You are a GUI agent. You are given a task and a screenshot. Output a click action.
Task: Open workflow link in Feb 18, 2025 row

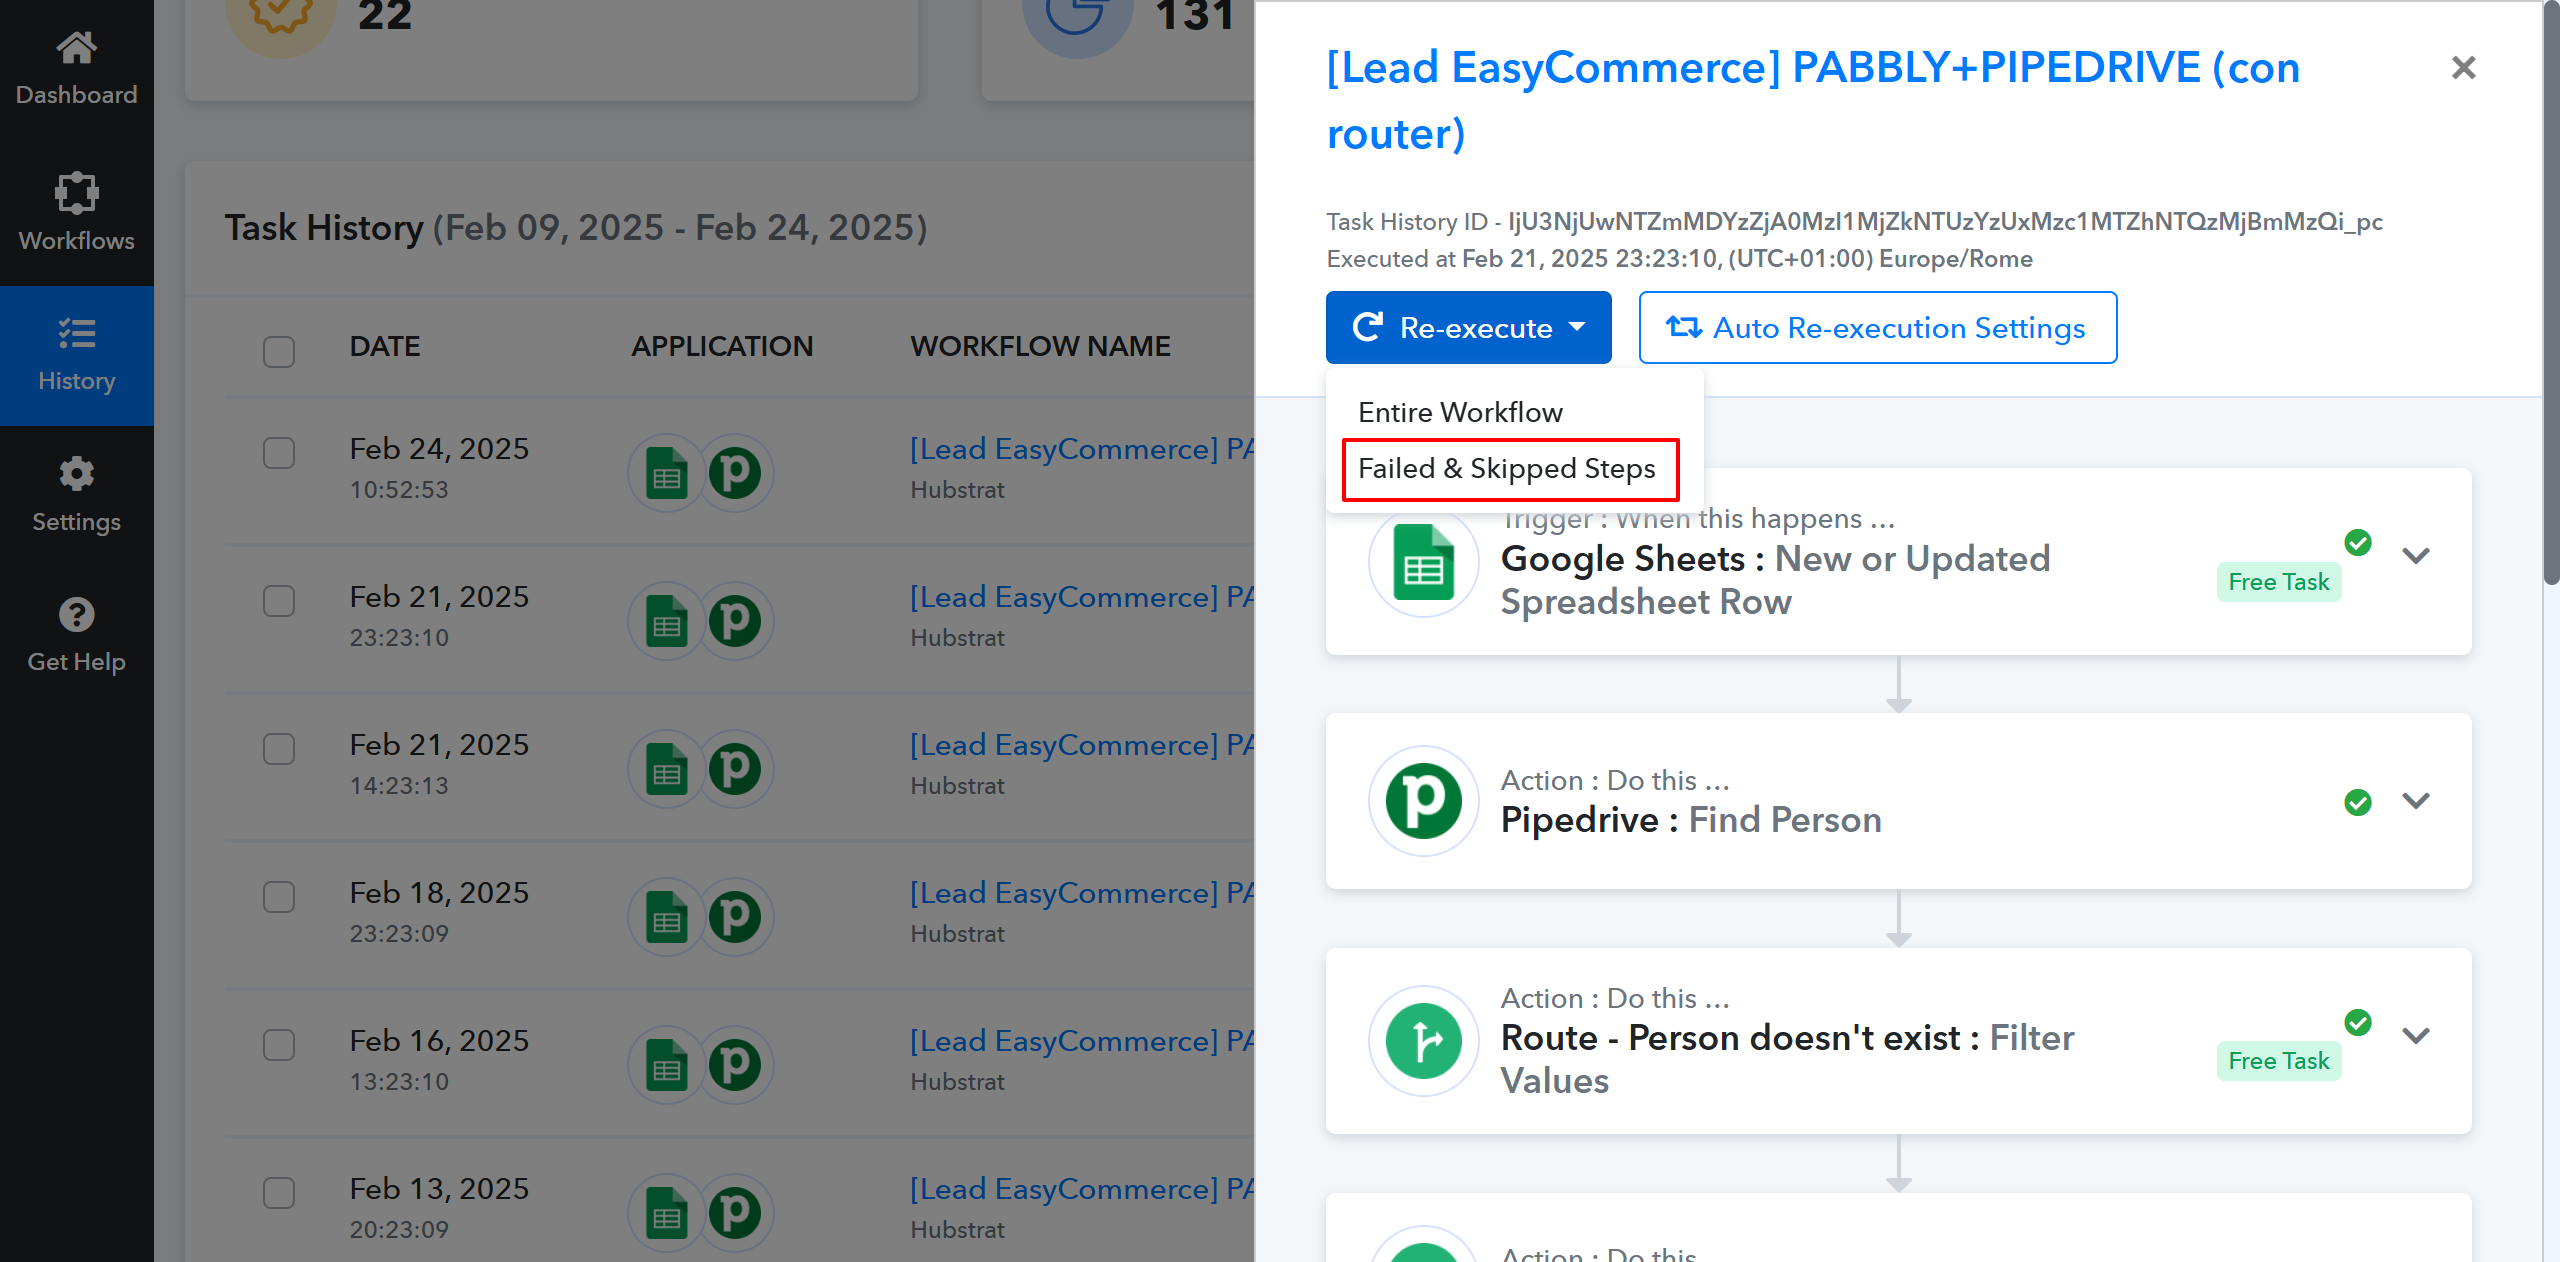coord(1082,893)
